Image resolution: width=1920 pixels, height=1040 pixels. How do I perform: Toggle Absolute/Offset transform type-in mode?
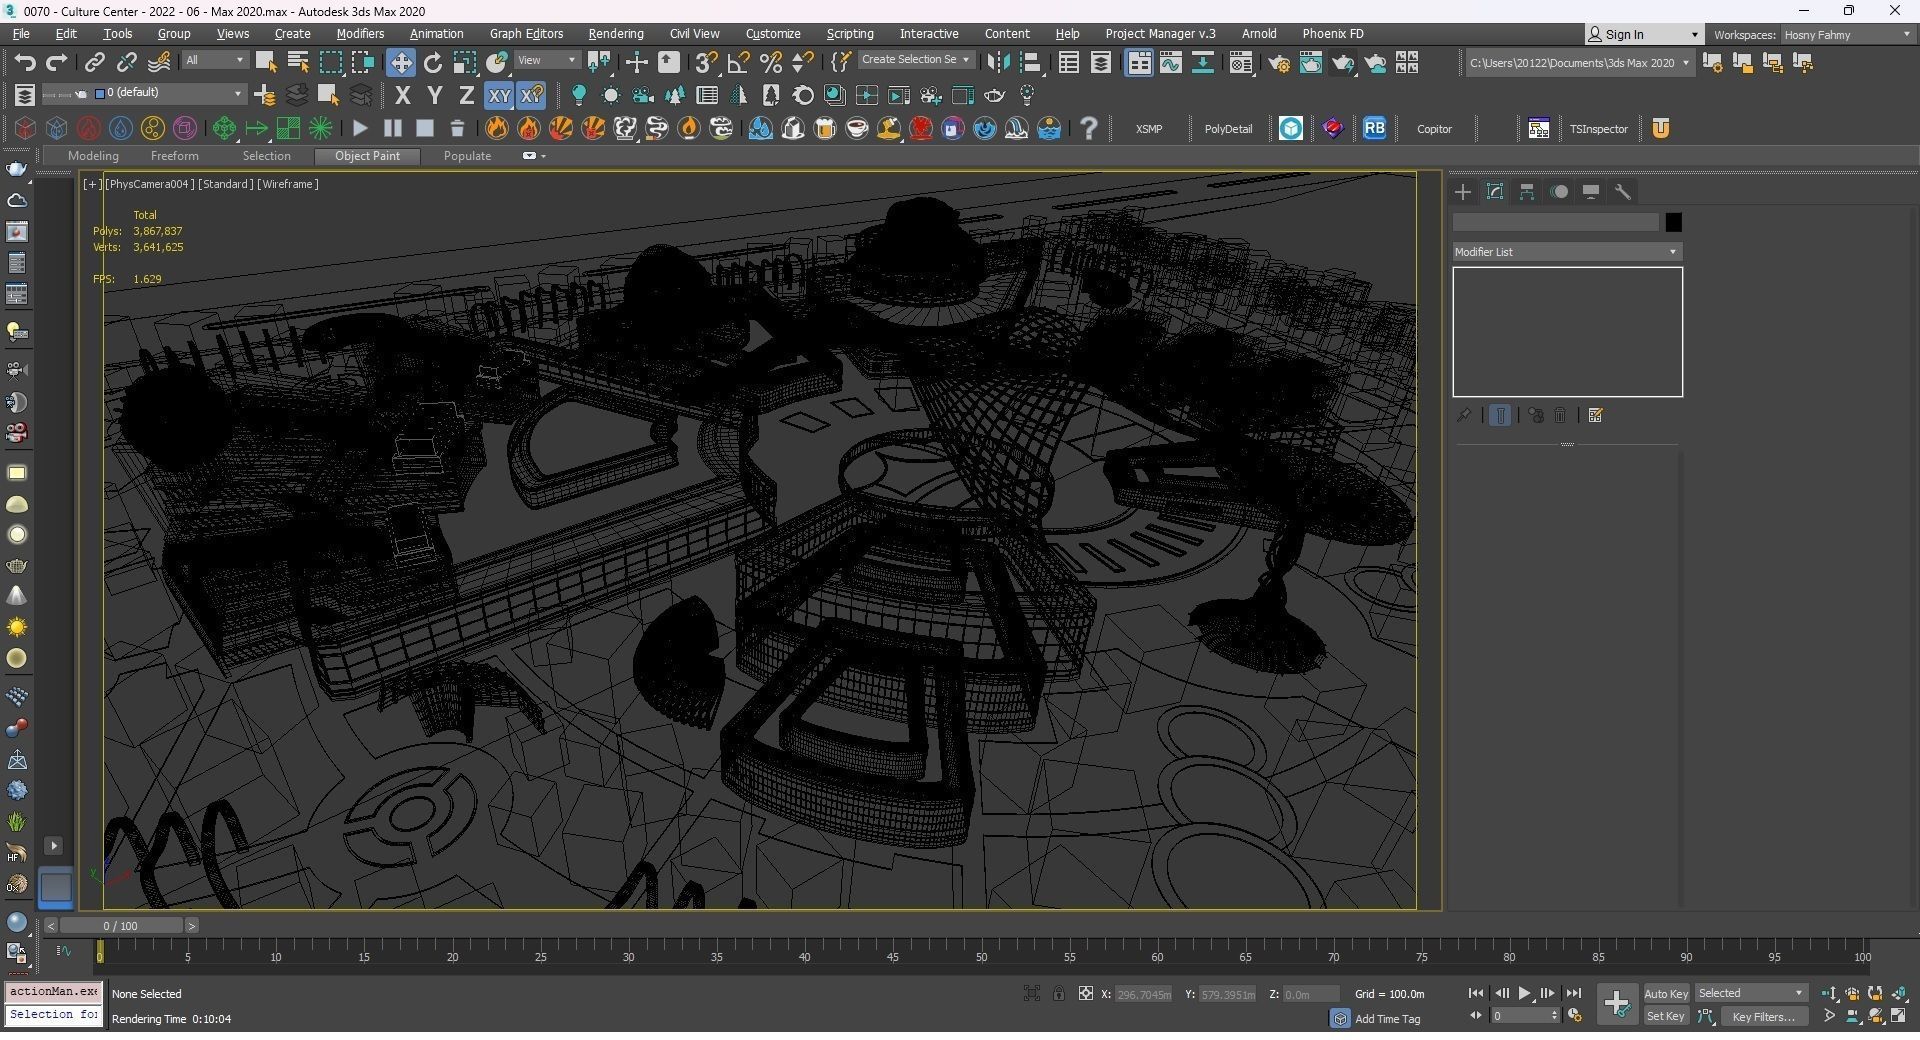coord(1085,993)
